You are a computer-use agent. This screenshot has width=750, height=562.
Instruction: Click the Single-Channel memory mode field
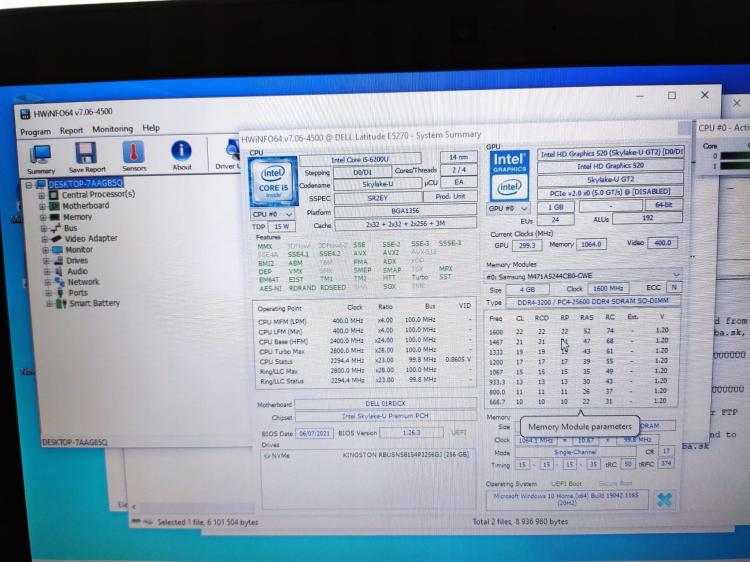click(575, 452)
